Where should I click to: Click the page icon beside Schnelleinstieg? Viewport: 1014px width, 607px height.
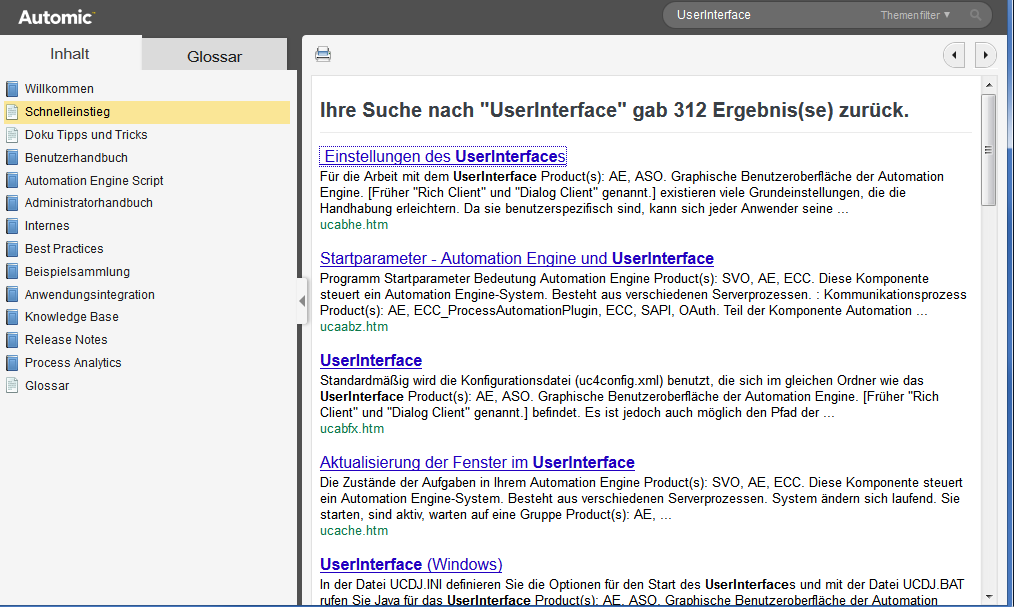(x=12, y=112)
